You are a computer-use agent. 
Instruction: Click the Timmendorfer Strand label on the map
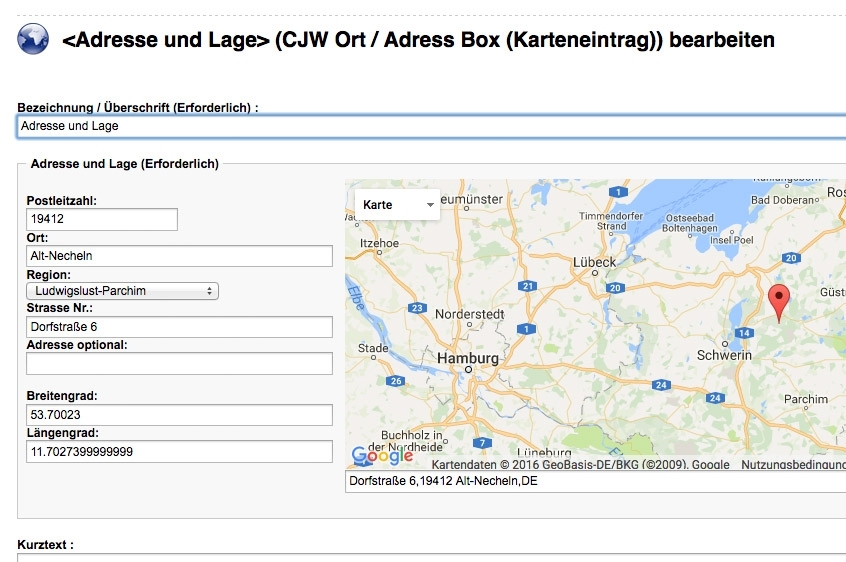click(x=611, y=221)
